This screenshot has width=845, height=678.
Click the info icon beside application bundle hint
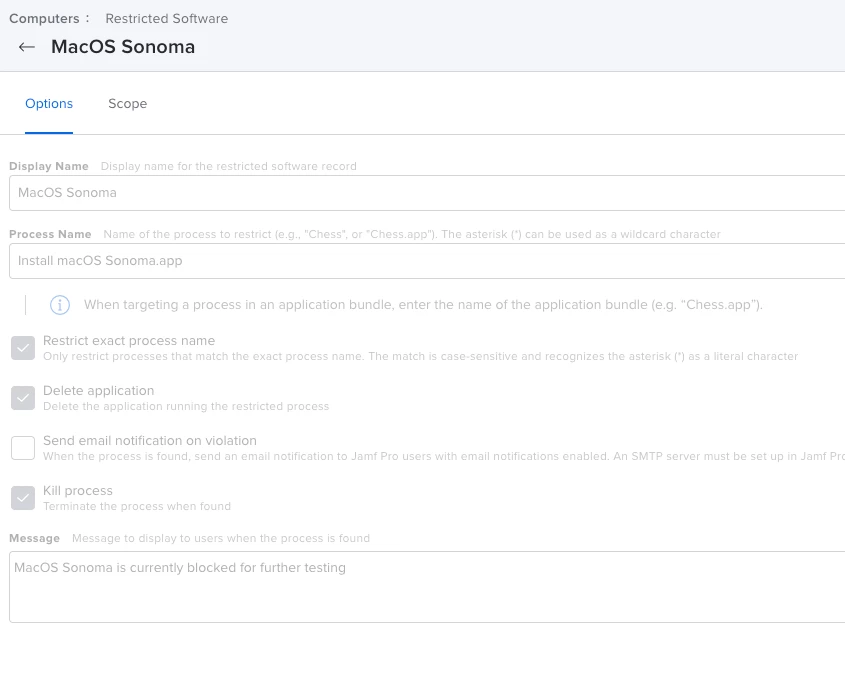click(60, 305)
